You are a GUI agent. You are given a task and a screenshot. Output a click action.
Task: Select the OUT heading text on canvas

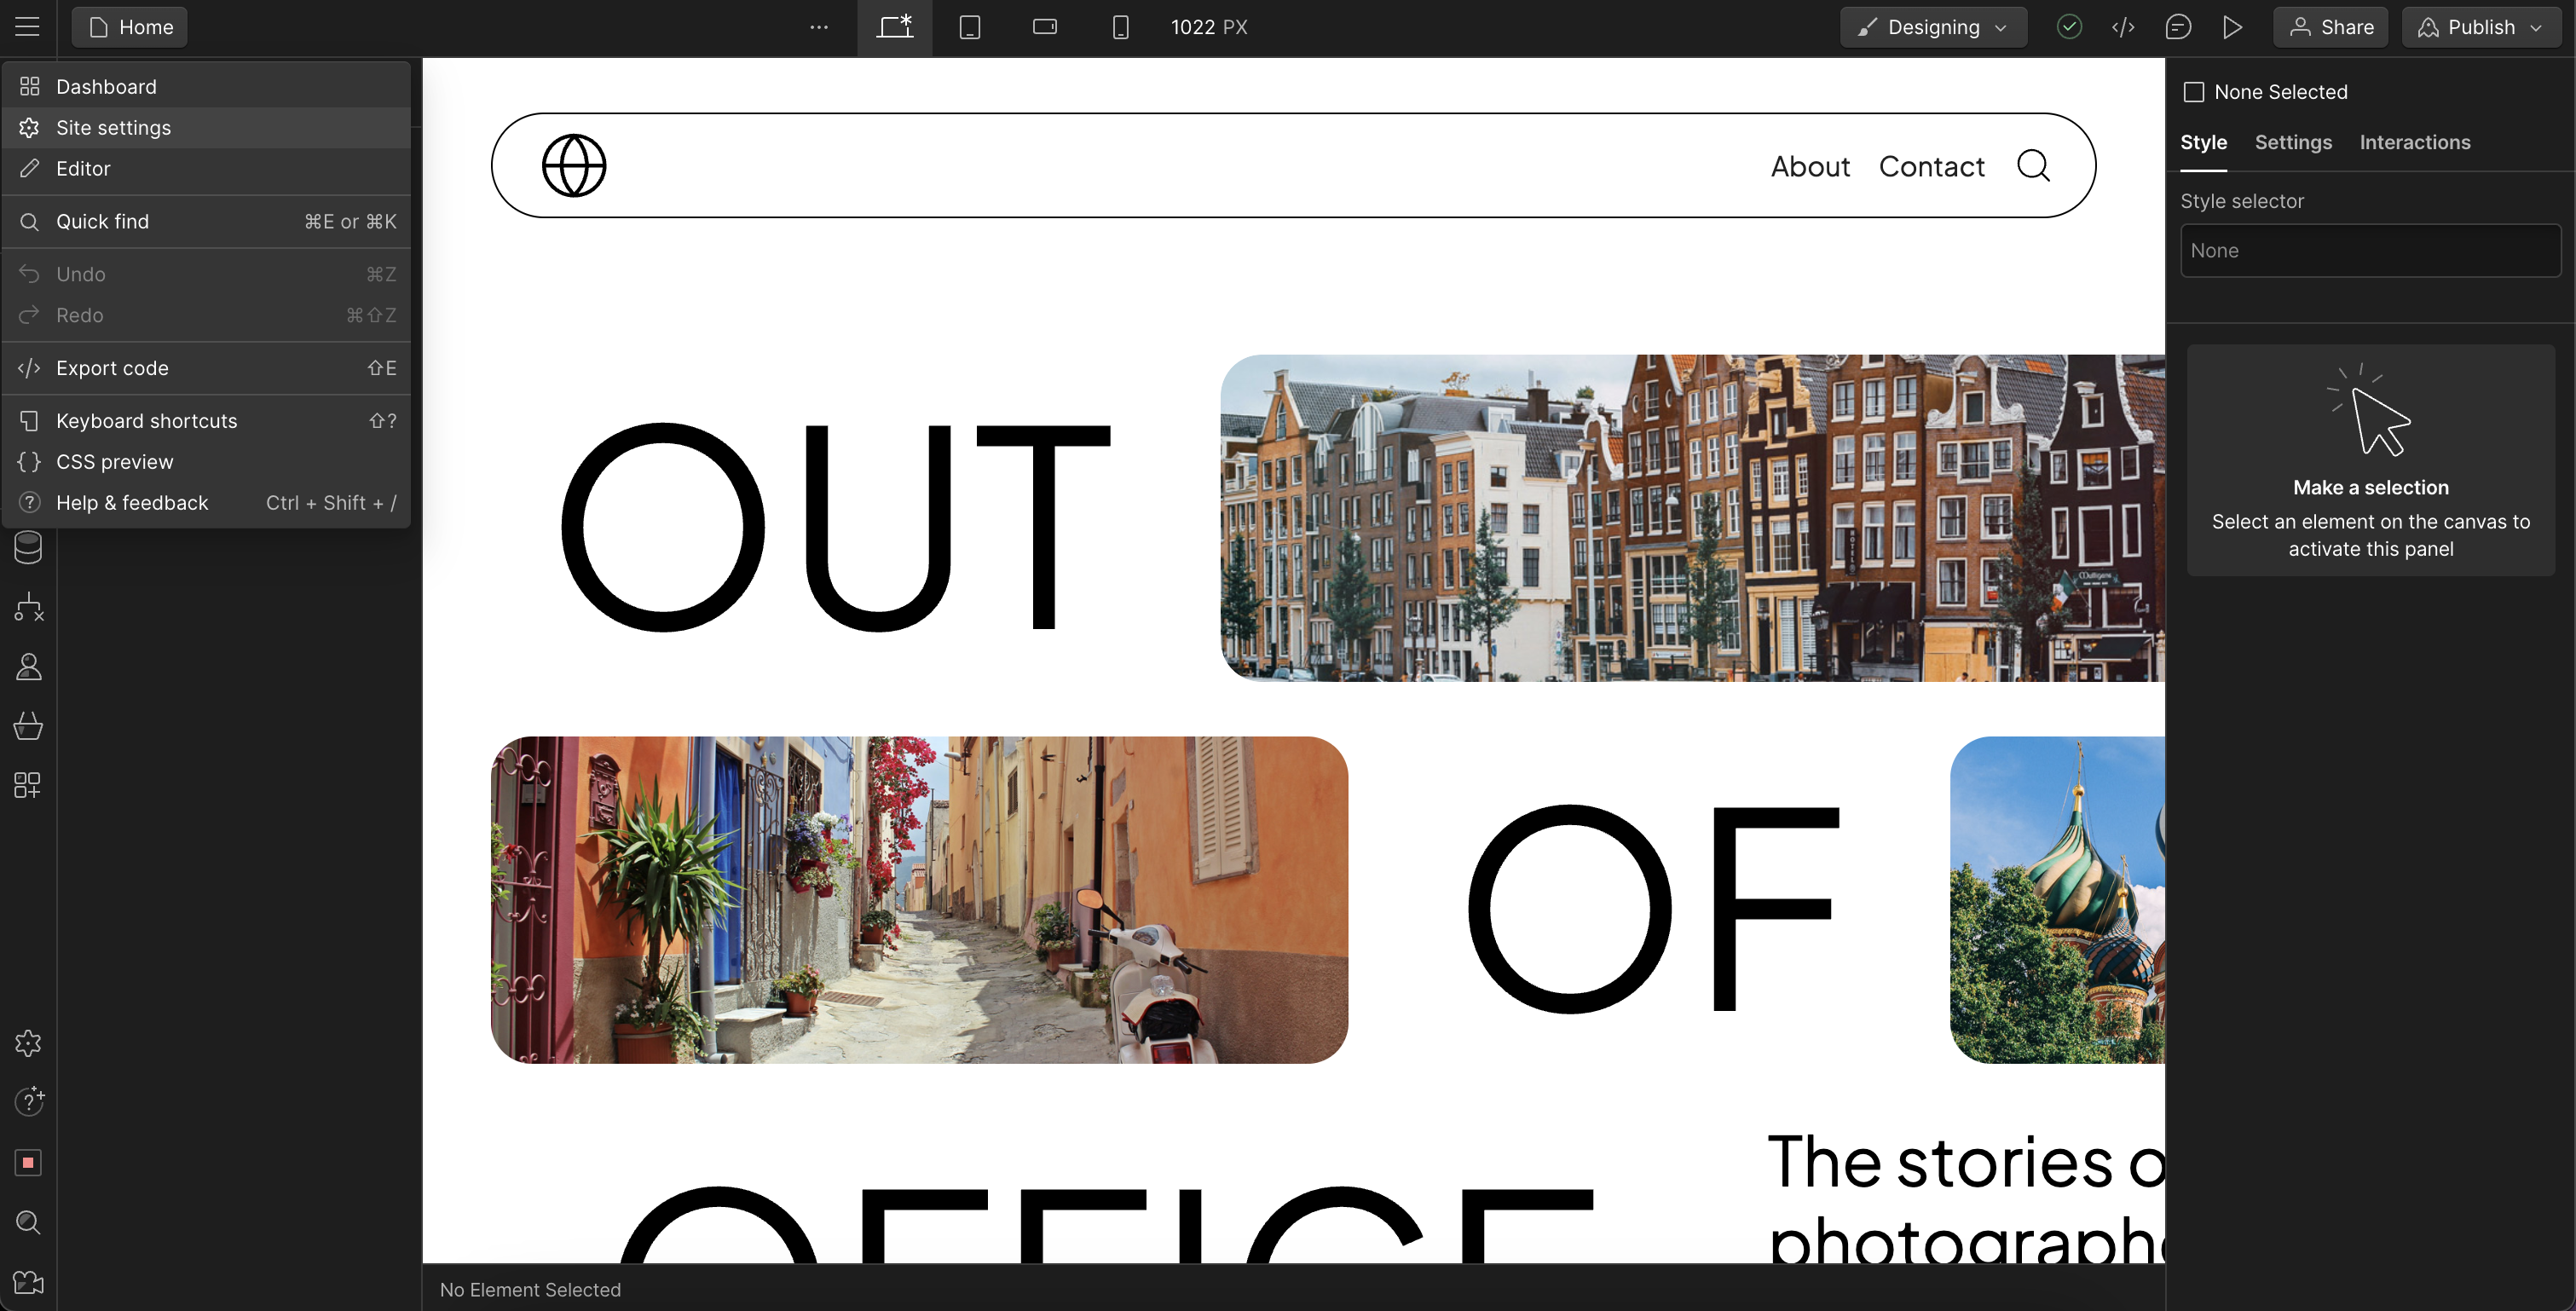coord(836,528)
